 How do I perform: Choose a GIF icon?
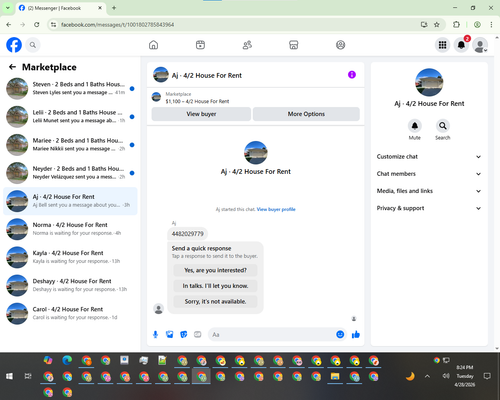pyautogui.click(x=198, y=334)
